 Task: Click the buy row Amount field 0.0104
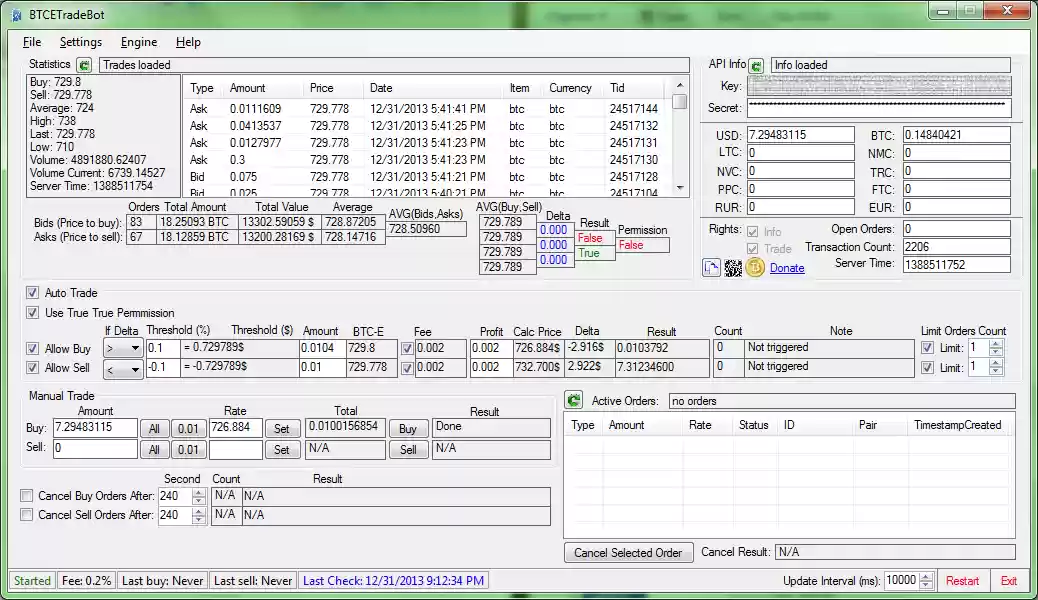322,348
